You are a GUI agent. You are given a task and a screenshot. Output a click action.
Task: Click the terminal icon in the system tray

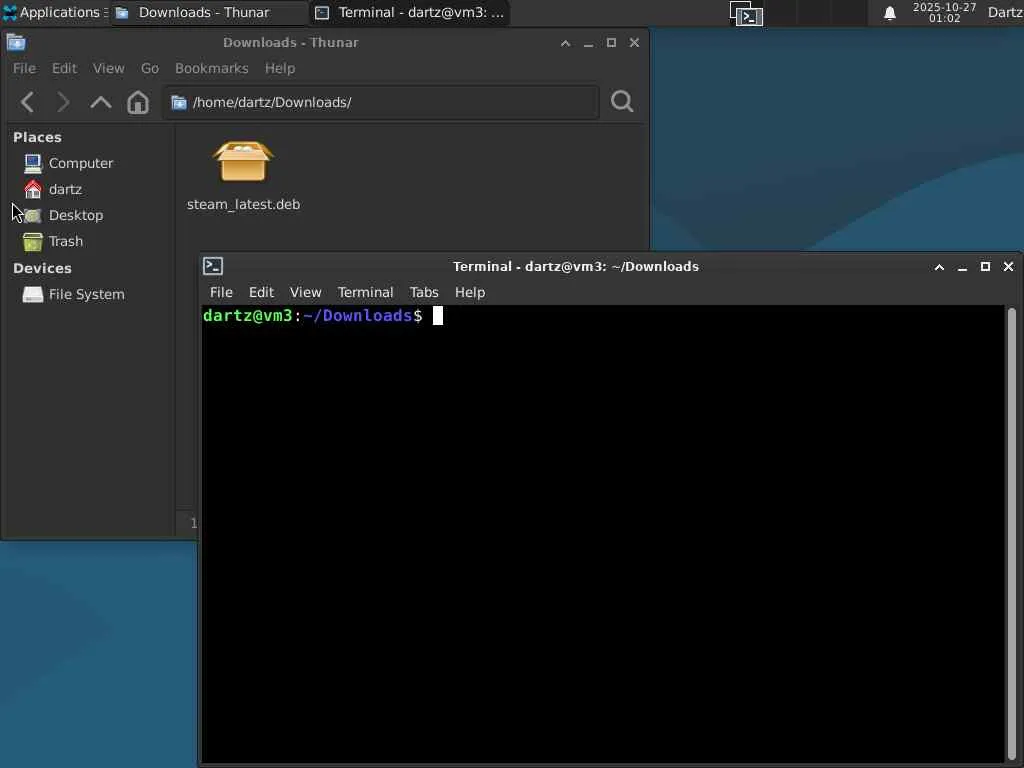click(746, 14)
